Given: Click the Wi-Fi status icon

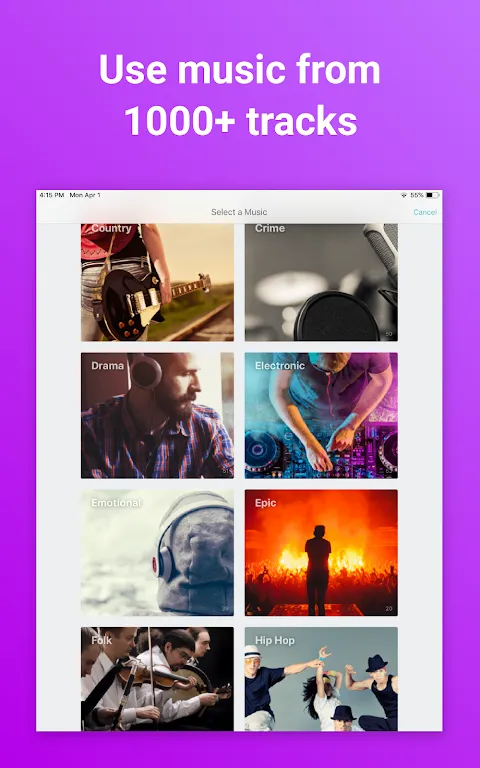Looking at the screenshot, I should tap(404, 195).
